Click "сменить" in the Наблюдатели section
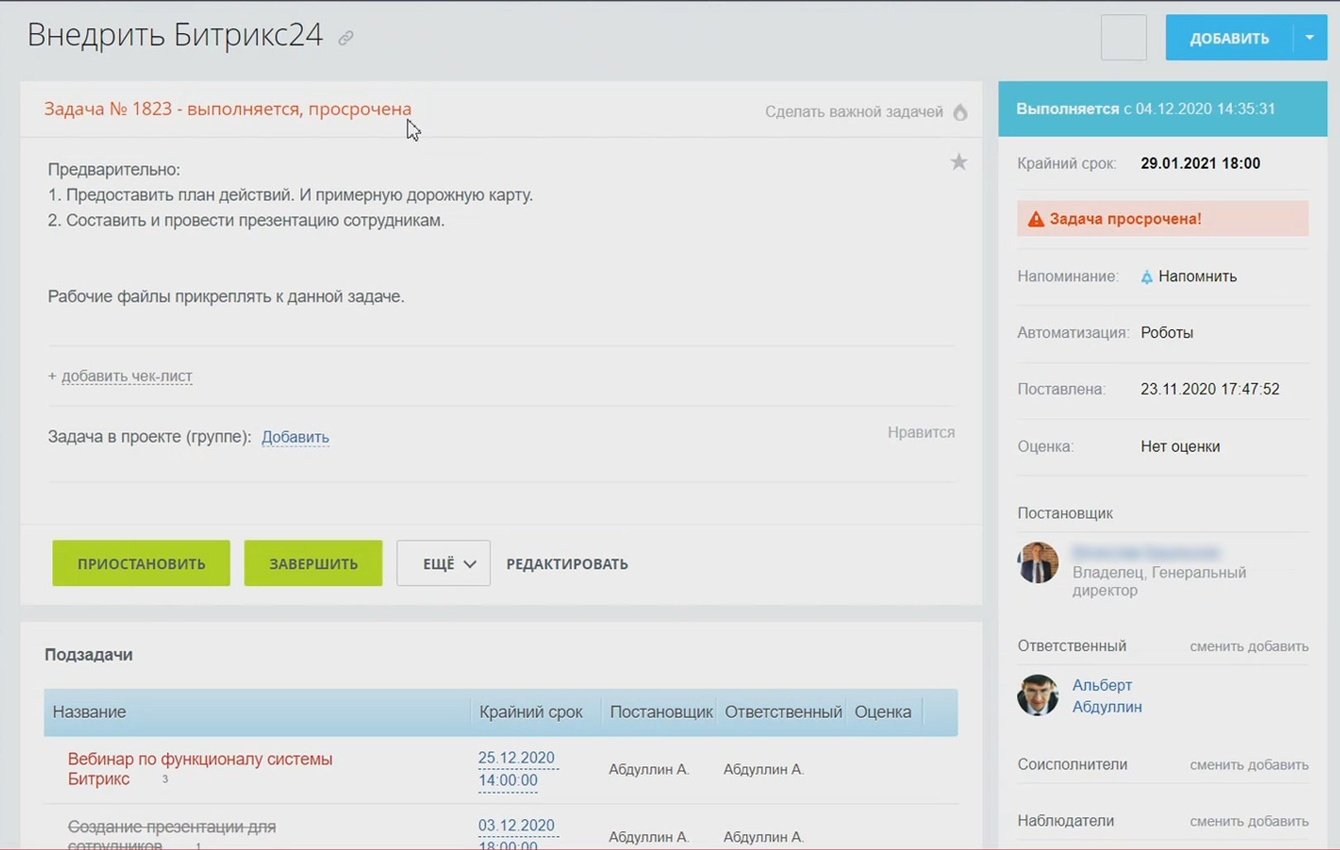The width and height of the screenshot is (1340, 850). [1216, 821]
